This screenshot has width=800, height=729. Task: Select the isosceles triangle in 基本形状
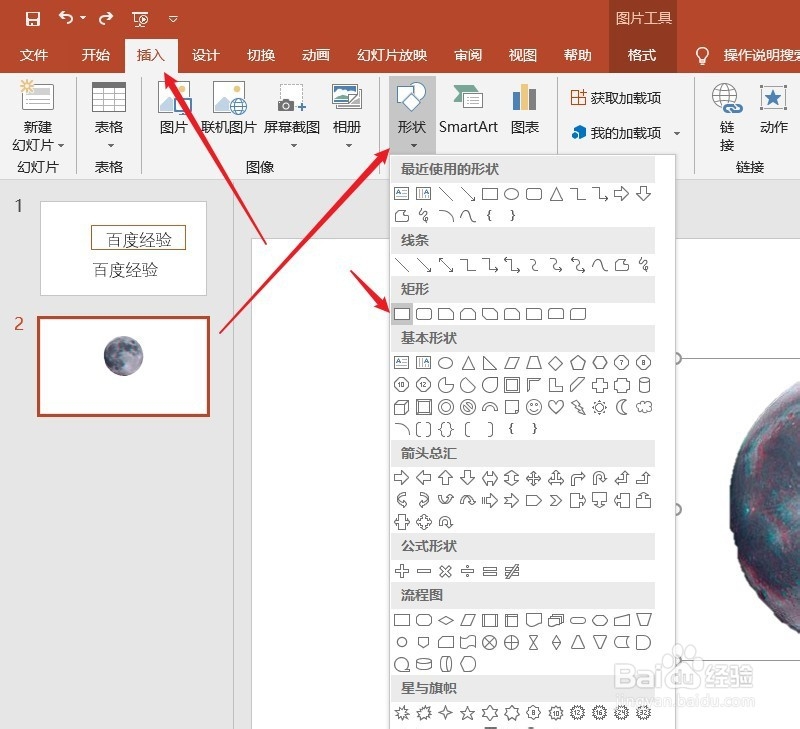tap(468, 363)
